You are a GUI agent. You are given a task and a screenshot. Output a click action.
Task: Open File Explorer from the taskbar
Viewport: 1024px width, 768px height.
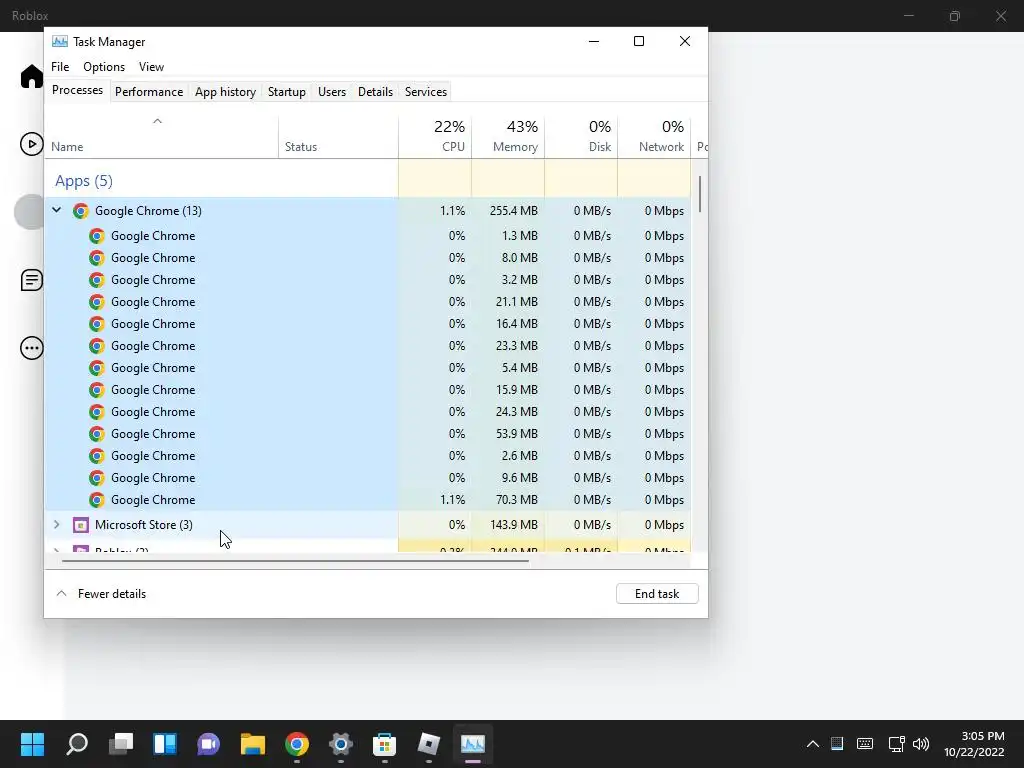coord(253,744)
